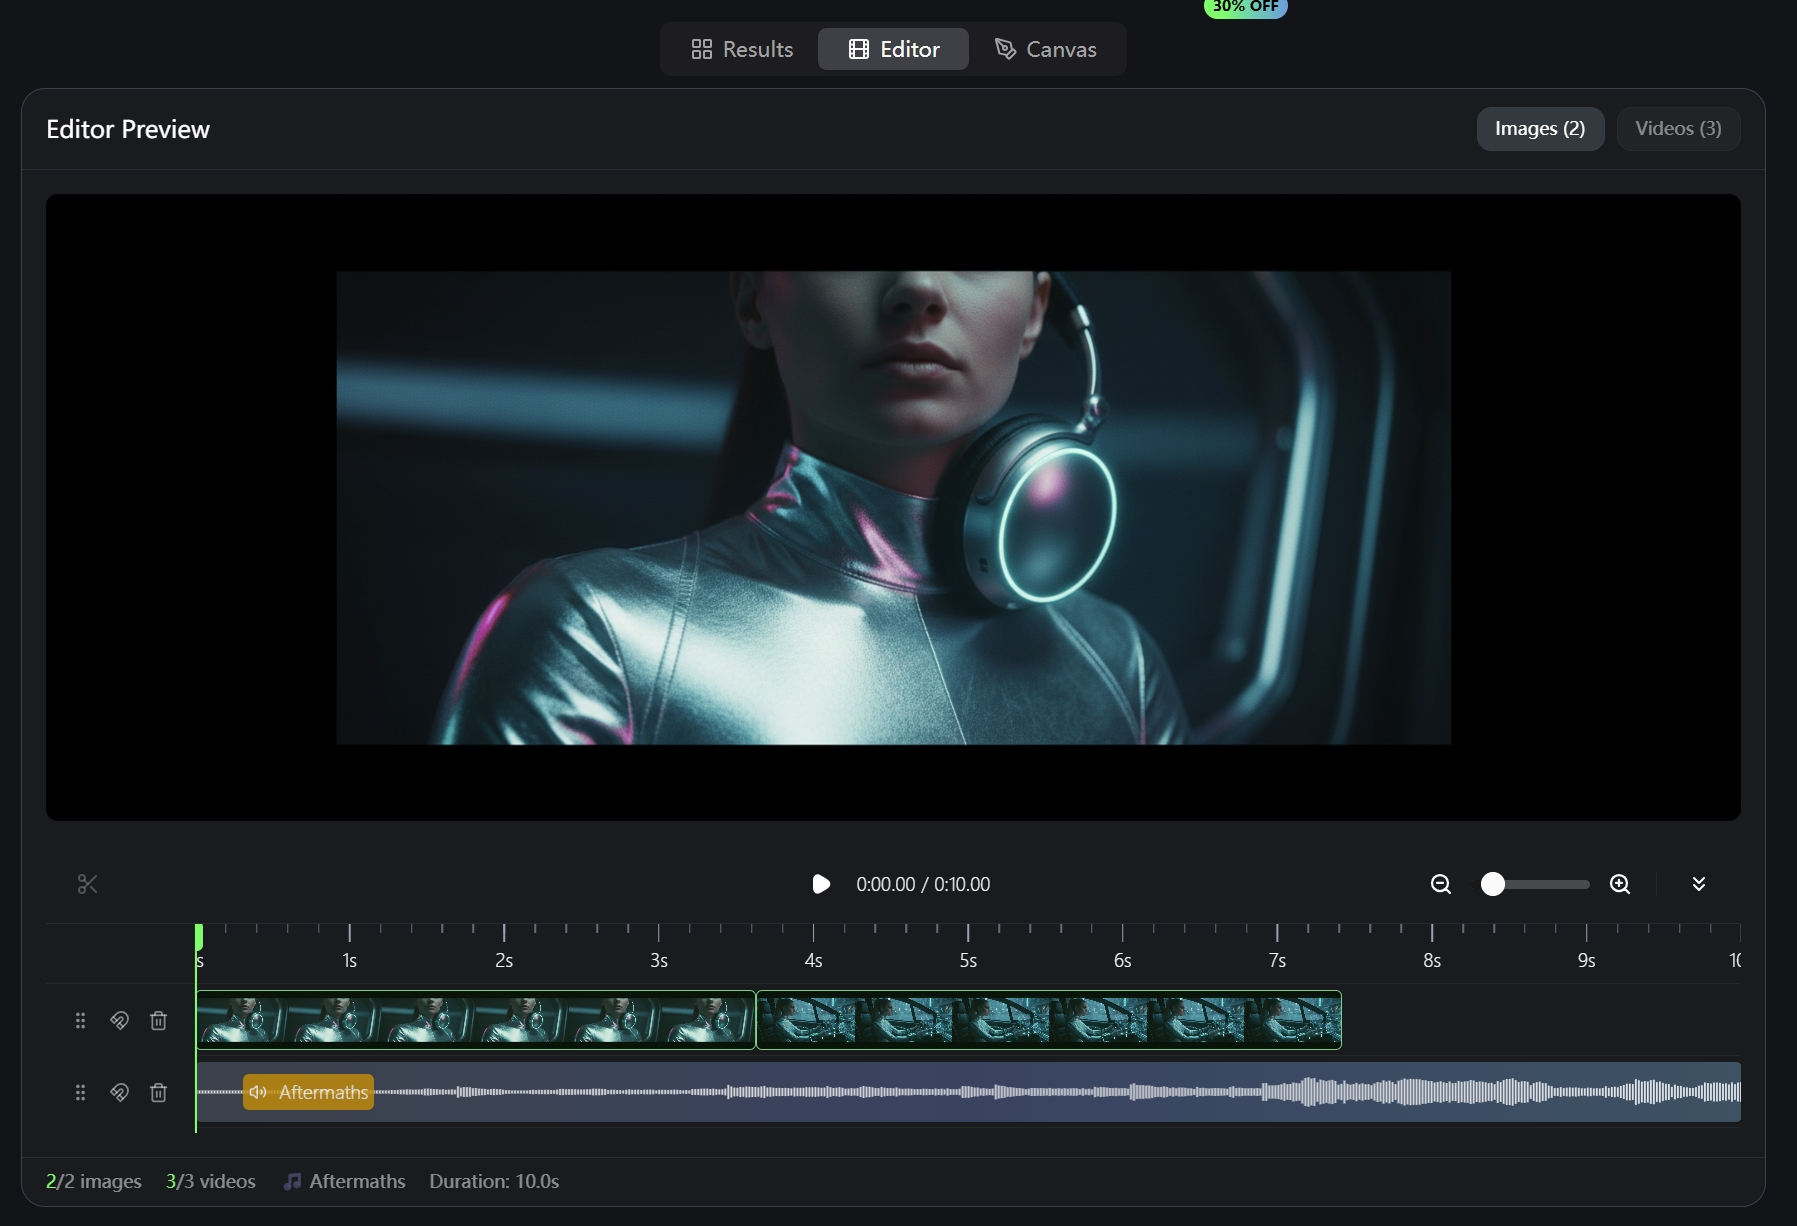Click the audio track drag handle

click(80, 1093)
